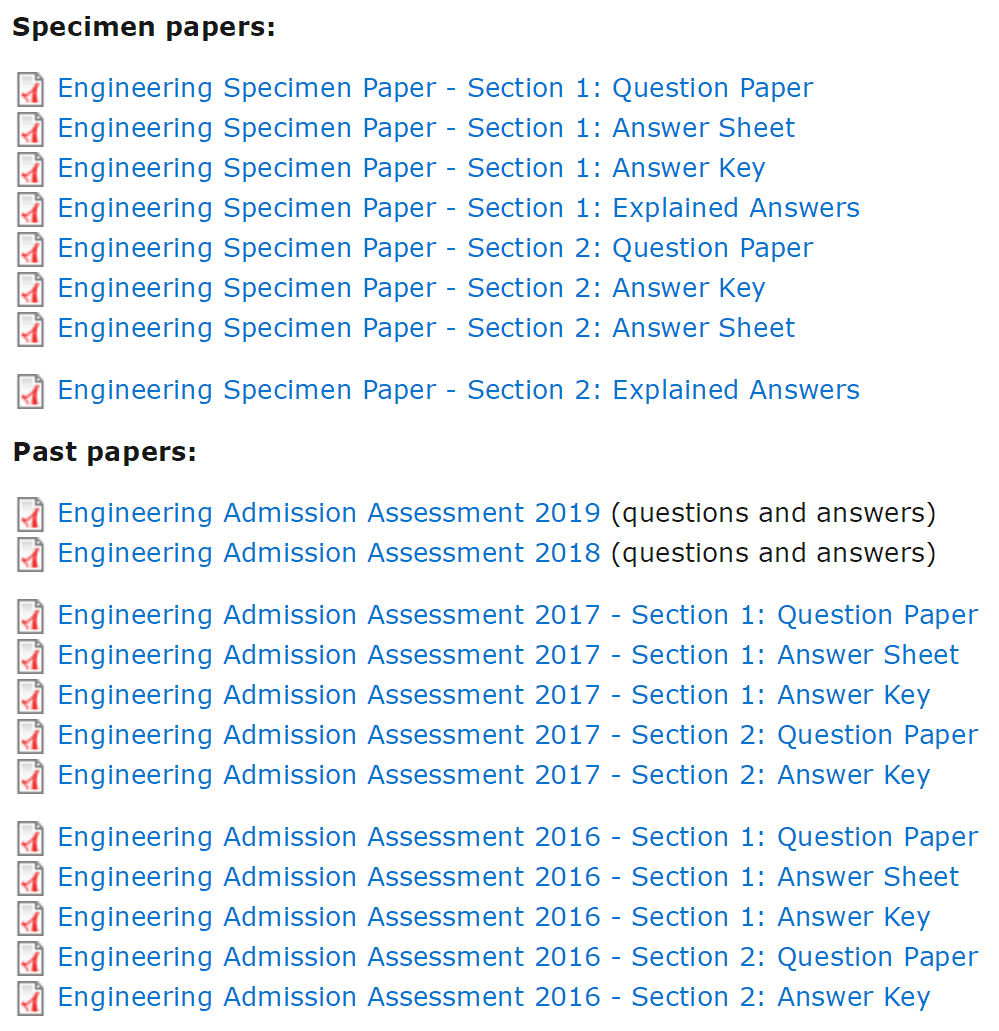
Task: Open 2017 Section 2 Question Paper link
Action: 517,735
